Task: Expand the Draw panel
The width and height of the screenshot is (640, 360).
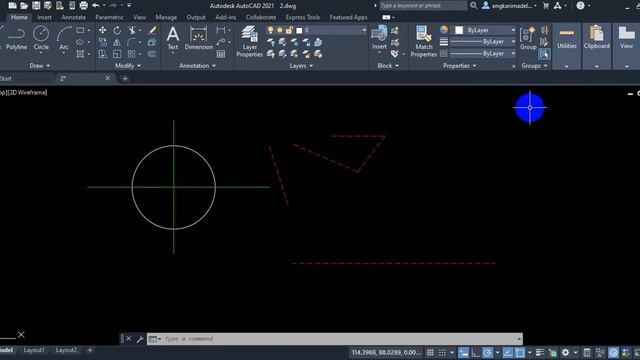Action: tap(40, 66)
